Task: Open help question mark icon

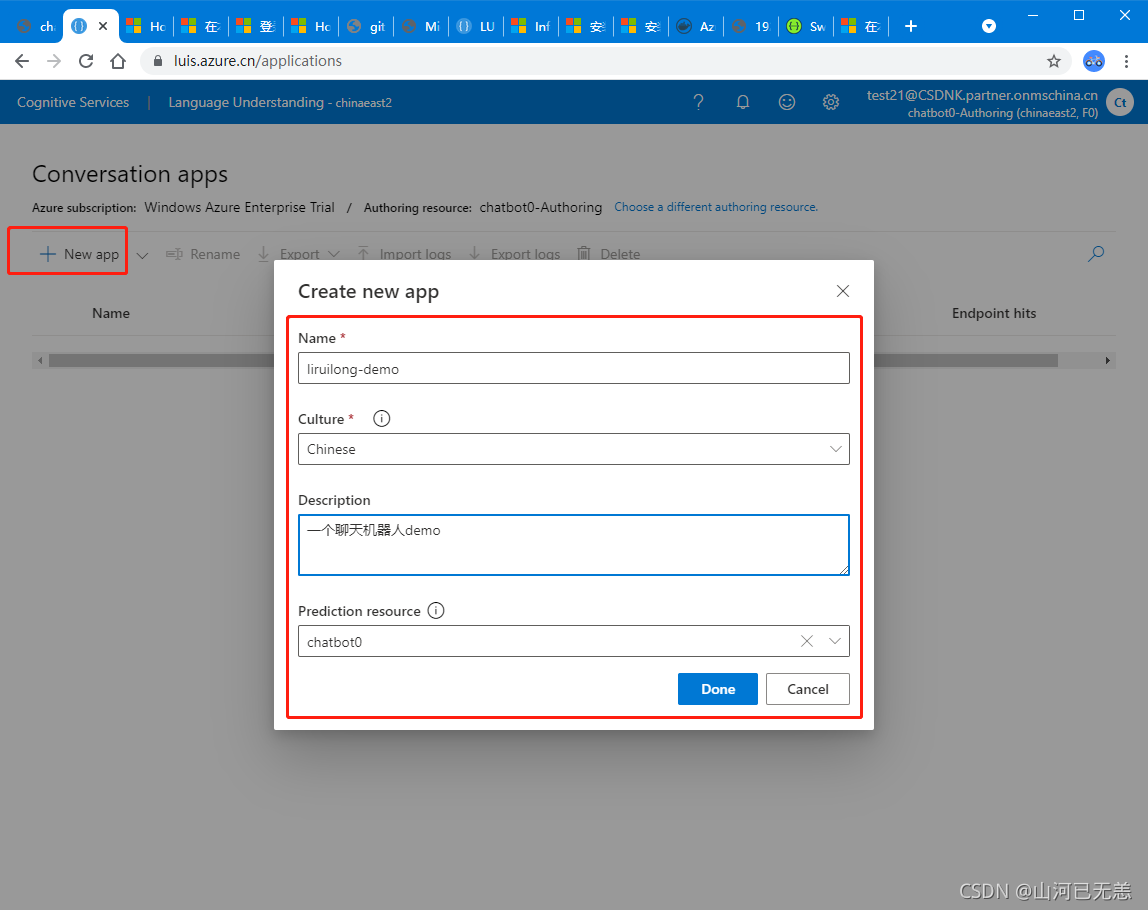Action: pyautogui.click(x=698, y=102)
